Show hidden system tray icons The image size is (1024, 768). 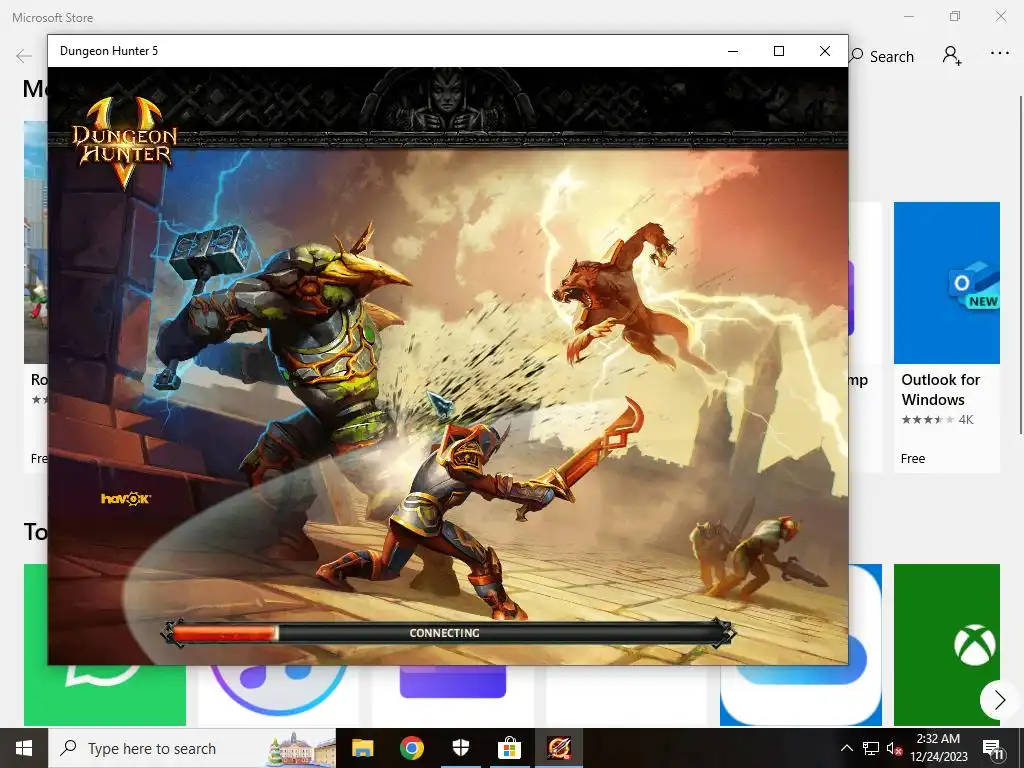pyautogui.click(x=846, y=748)
